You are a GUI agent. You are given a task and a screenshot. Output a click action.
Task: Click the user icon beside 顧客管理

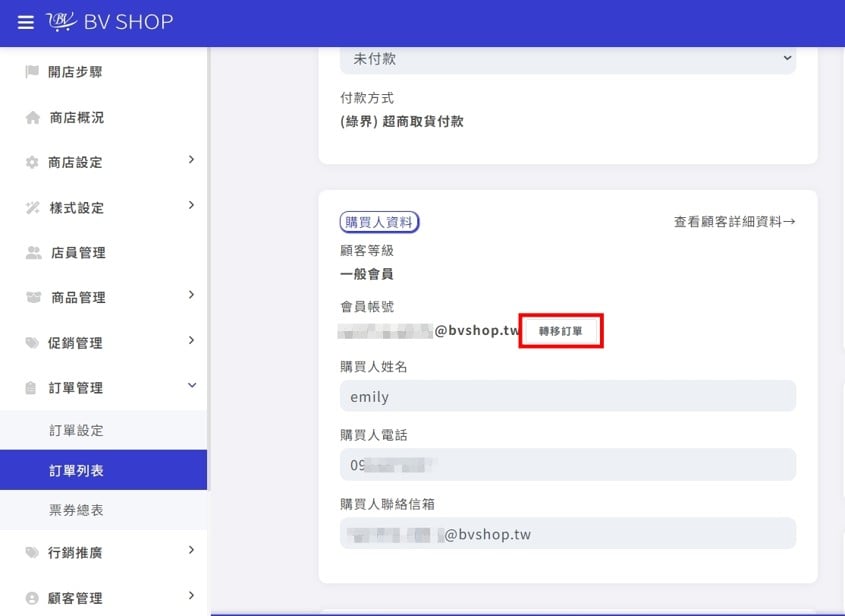pyautogui.click(x=32, y=598)
